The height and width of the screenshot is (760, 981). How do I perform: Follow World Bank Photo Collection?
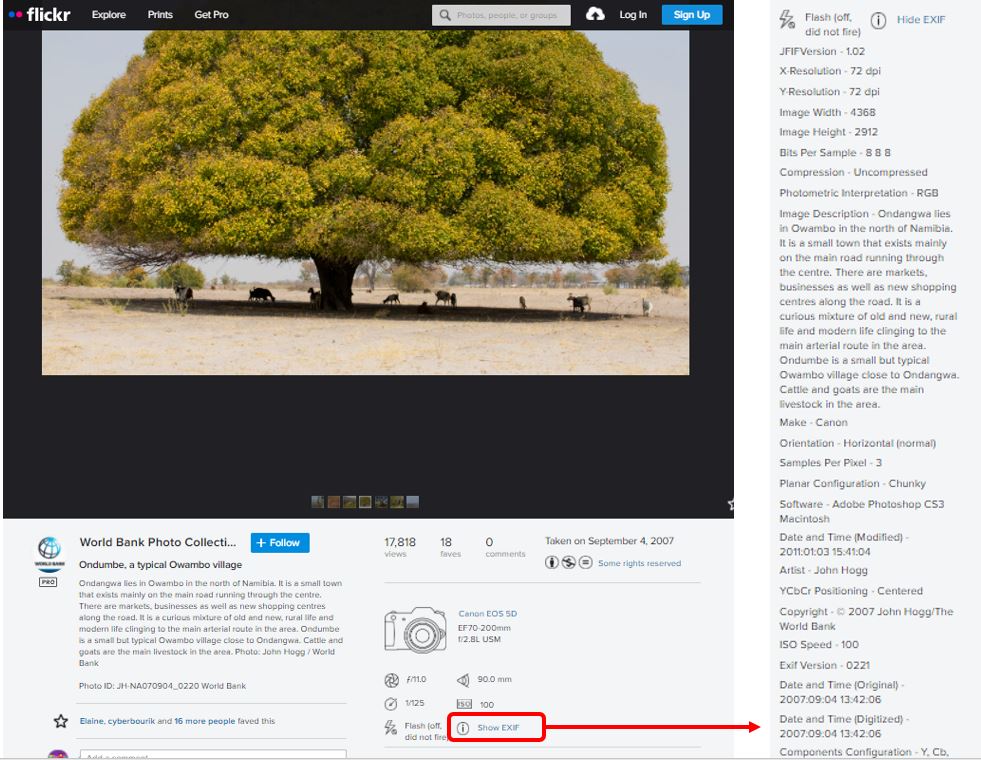click(280, 543)
